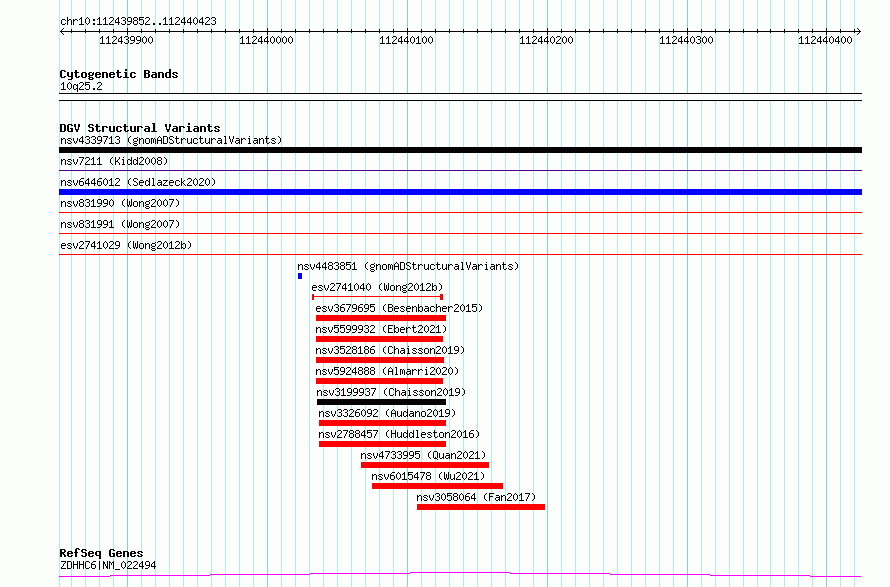This screenshot has width=890, height=587.
Task: Open the nsv3528186 (Chaisson2019) red bar
Action: pos(379,360)
